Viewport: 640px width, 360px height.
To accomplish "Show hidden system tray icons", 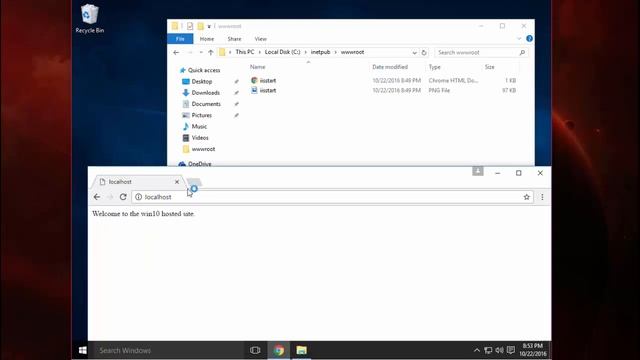I will coord(476,350).
